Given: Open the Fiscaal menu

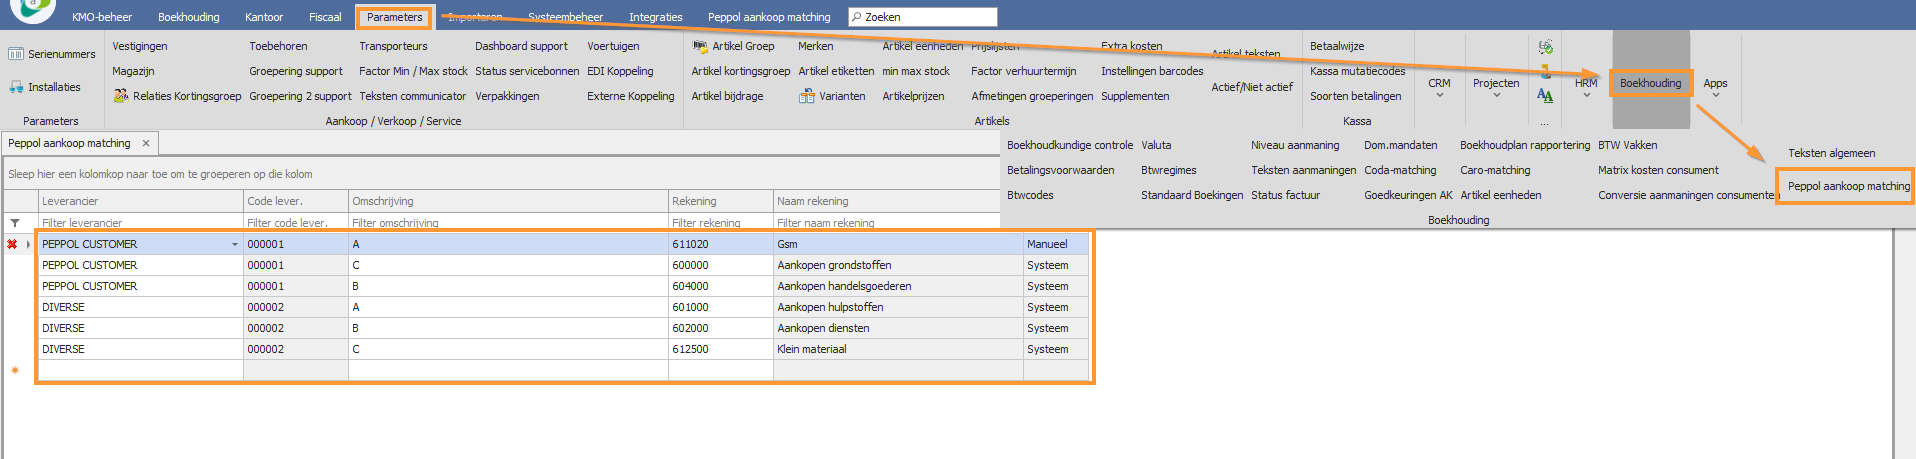Looking at the screenshot, I should tap(324, 17).
